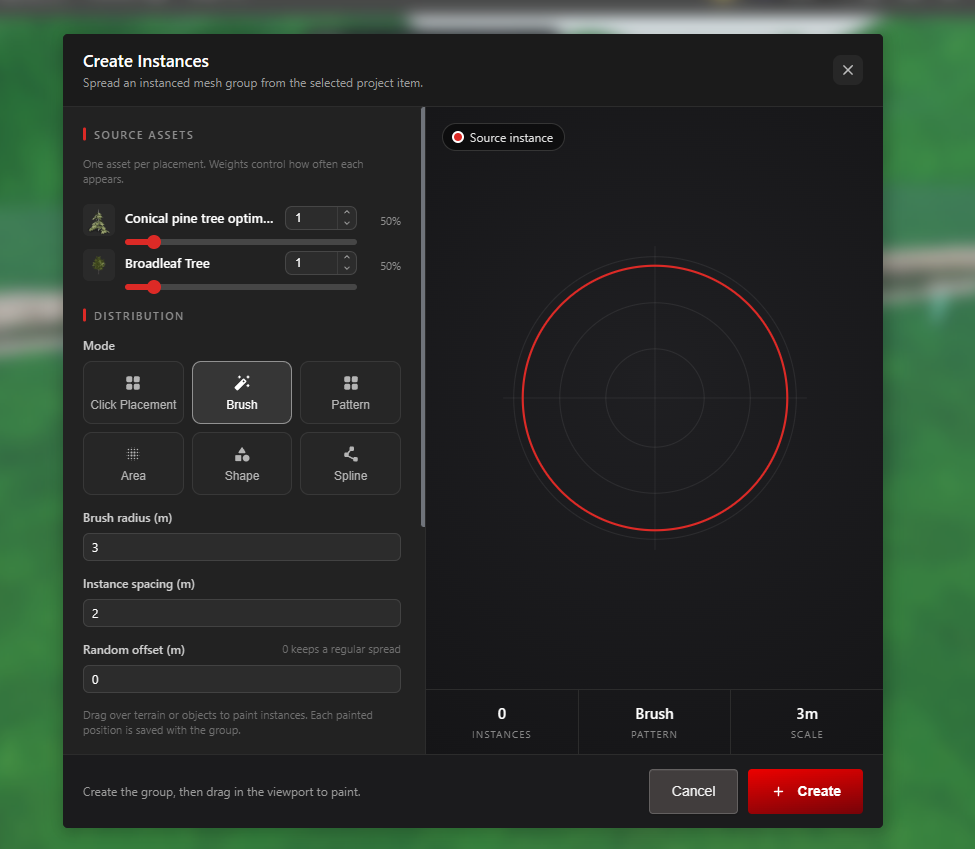Click the "DISTRIBUTION" section heading
Image resolution: width=975 pixels, height=849 pixels.
(x=139, y=316)
